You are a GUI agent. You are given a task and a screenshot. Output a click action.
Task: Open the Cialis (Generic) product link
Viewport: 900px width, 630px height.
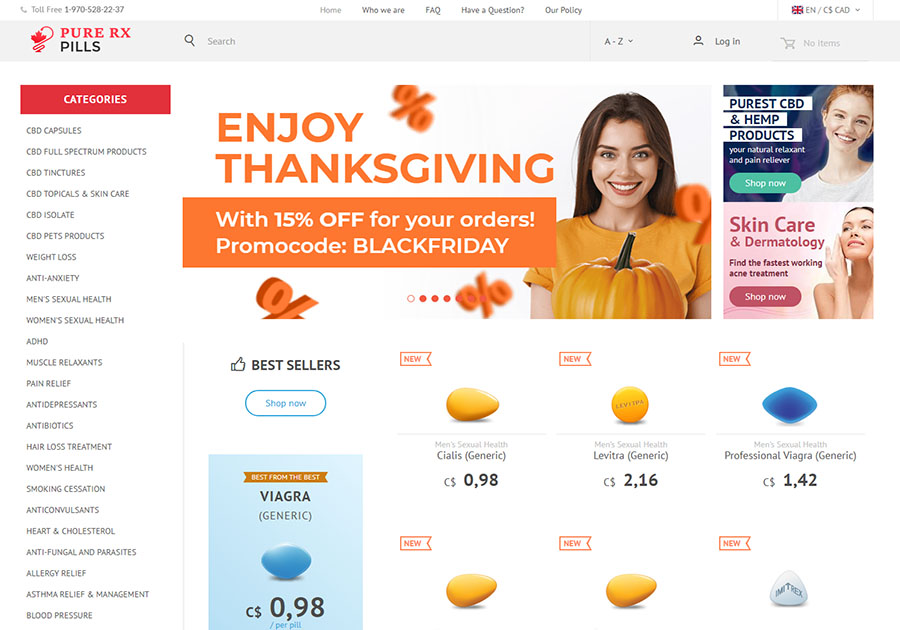coord(471,456)
